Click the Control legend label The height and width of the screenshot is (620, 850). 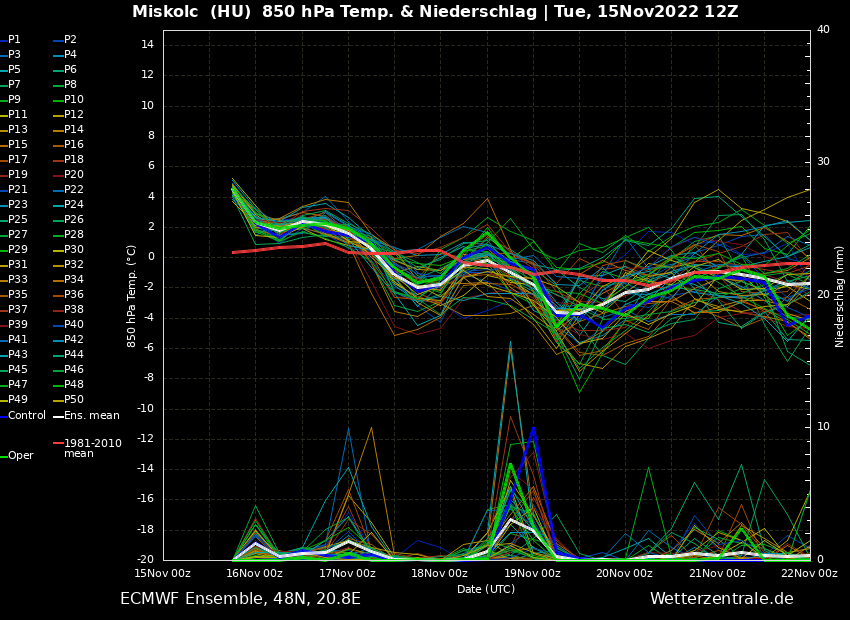[26, 416]
